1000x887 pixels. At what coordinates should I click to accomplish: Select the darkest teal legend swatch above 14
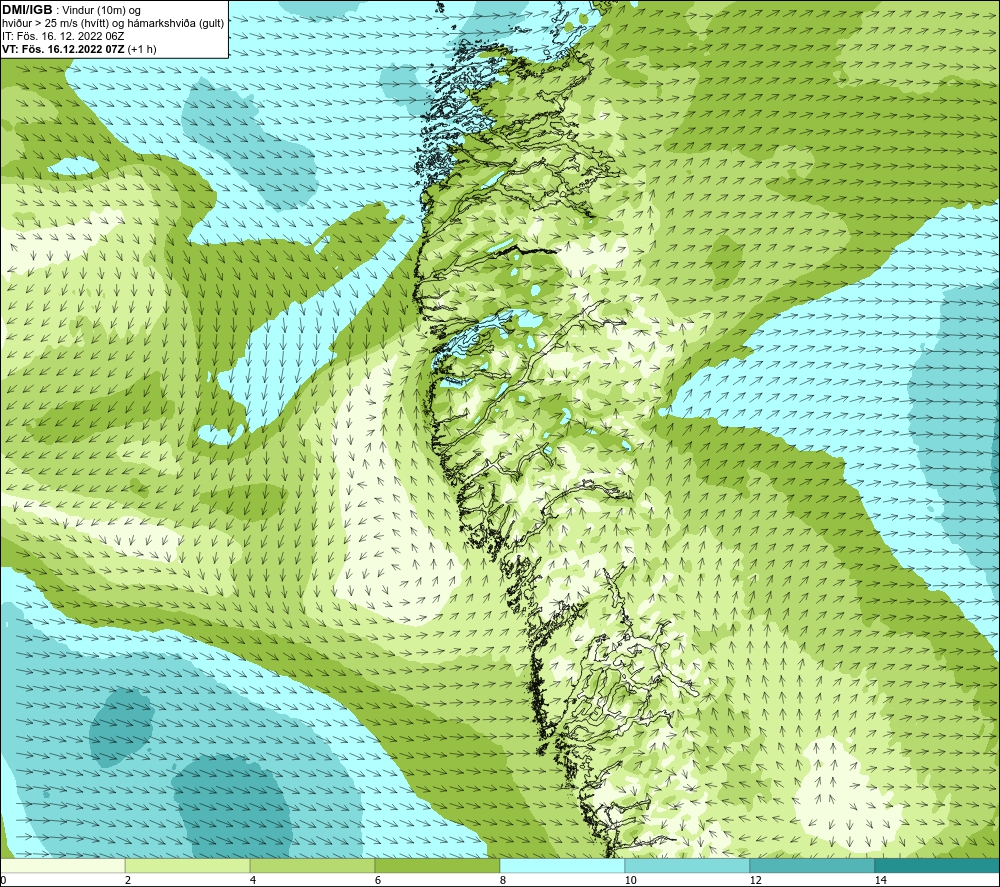pyautogui.click(x=938, y=865)
